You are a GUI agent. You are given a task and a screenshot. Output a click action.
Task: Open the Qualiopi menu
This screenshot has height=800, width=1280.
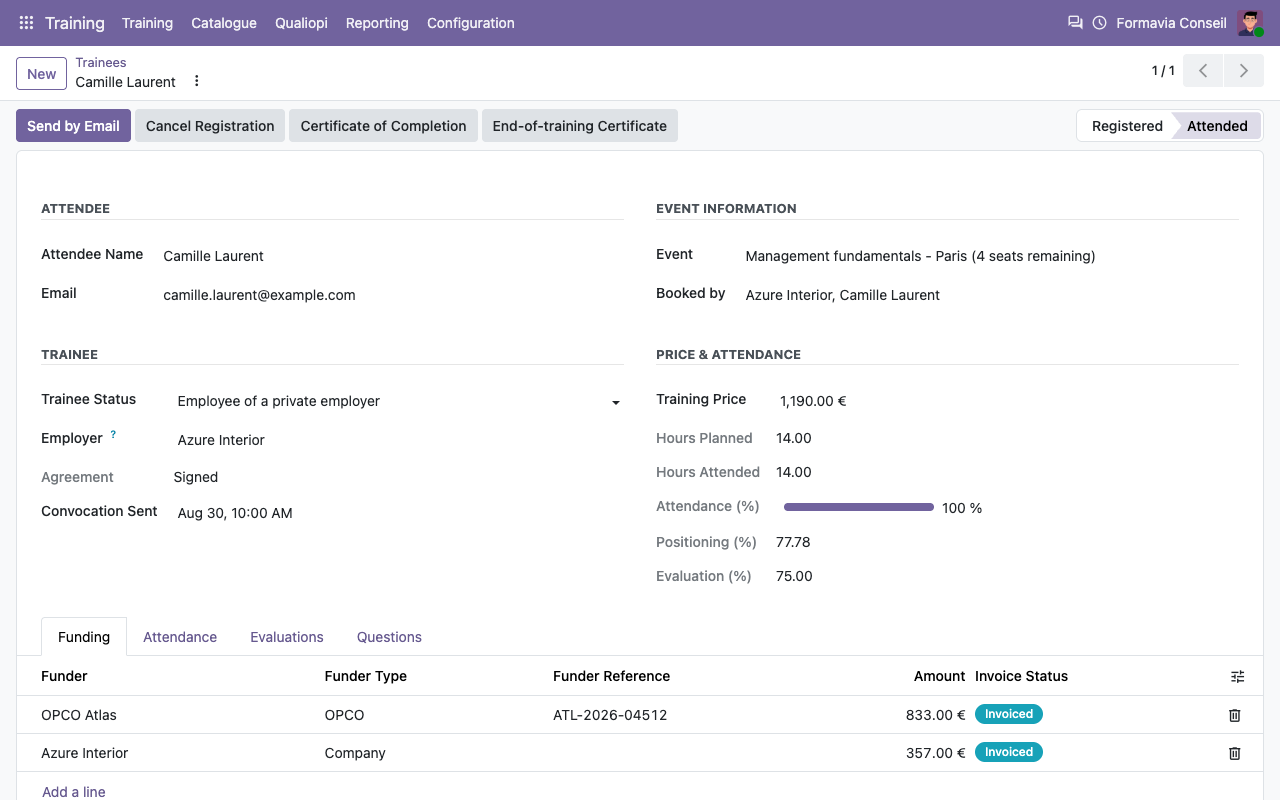[301, 23]
